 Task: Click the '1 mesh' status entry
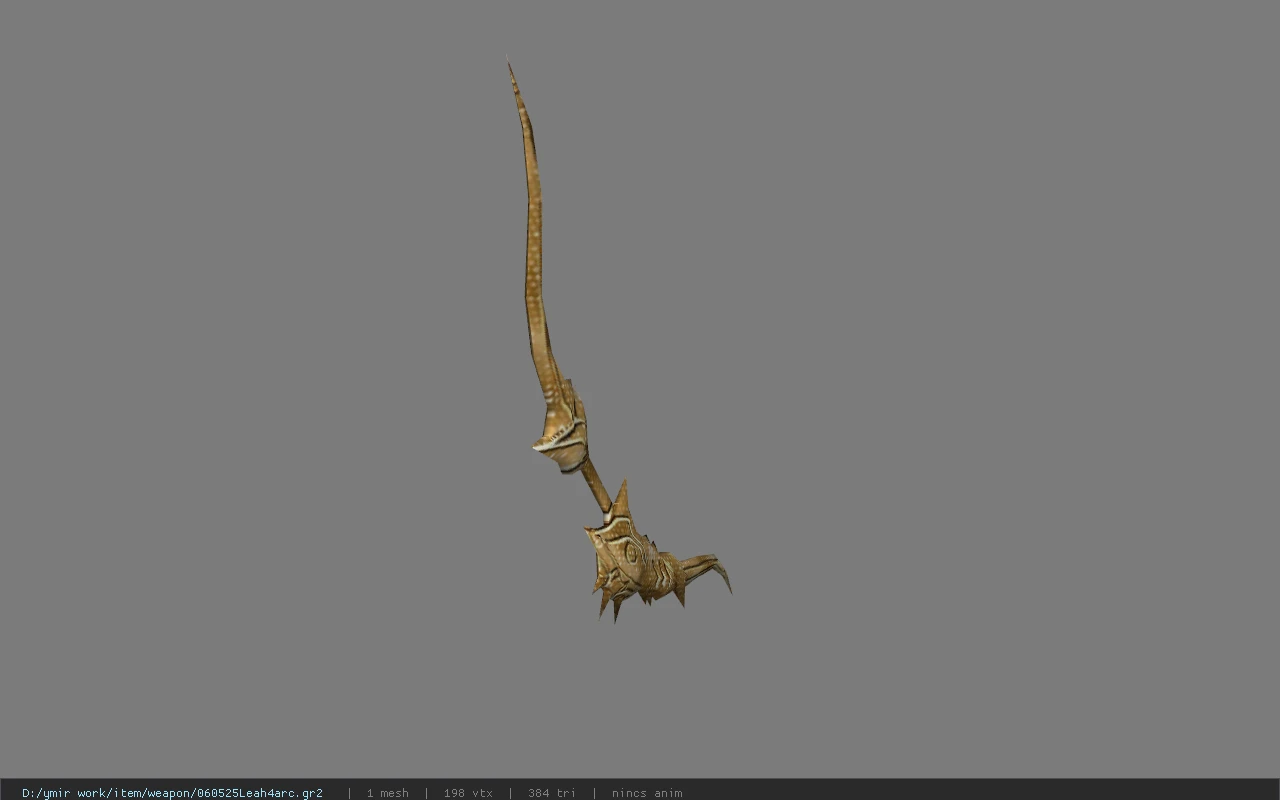387,793
